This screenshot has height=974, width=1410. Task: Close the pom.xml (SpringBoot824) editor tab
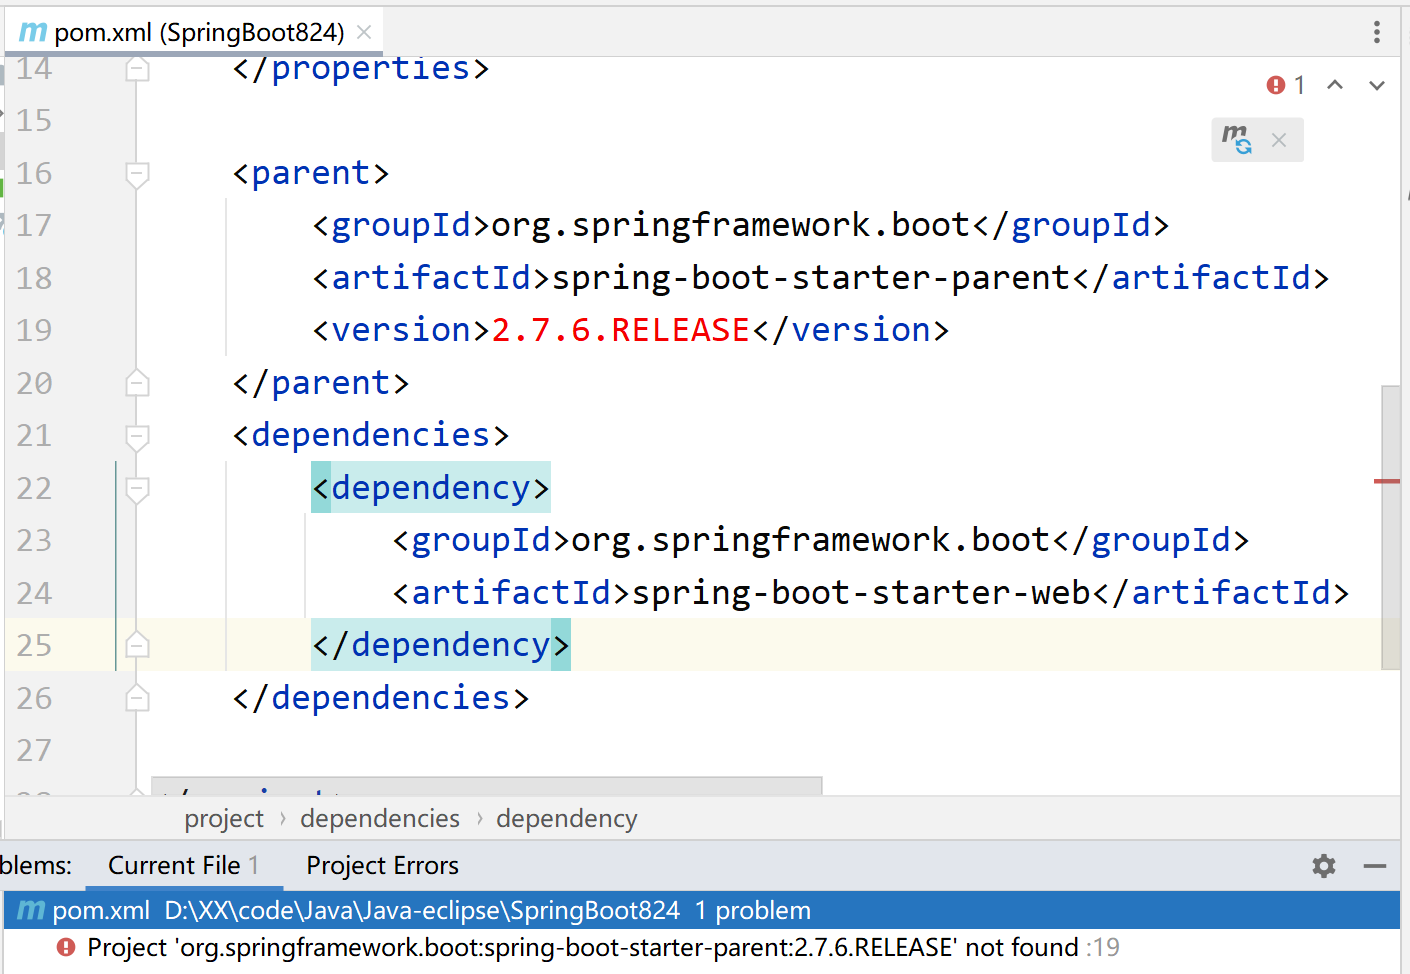pos(364,32)
